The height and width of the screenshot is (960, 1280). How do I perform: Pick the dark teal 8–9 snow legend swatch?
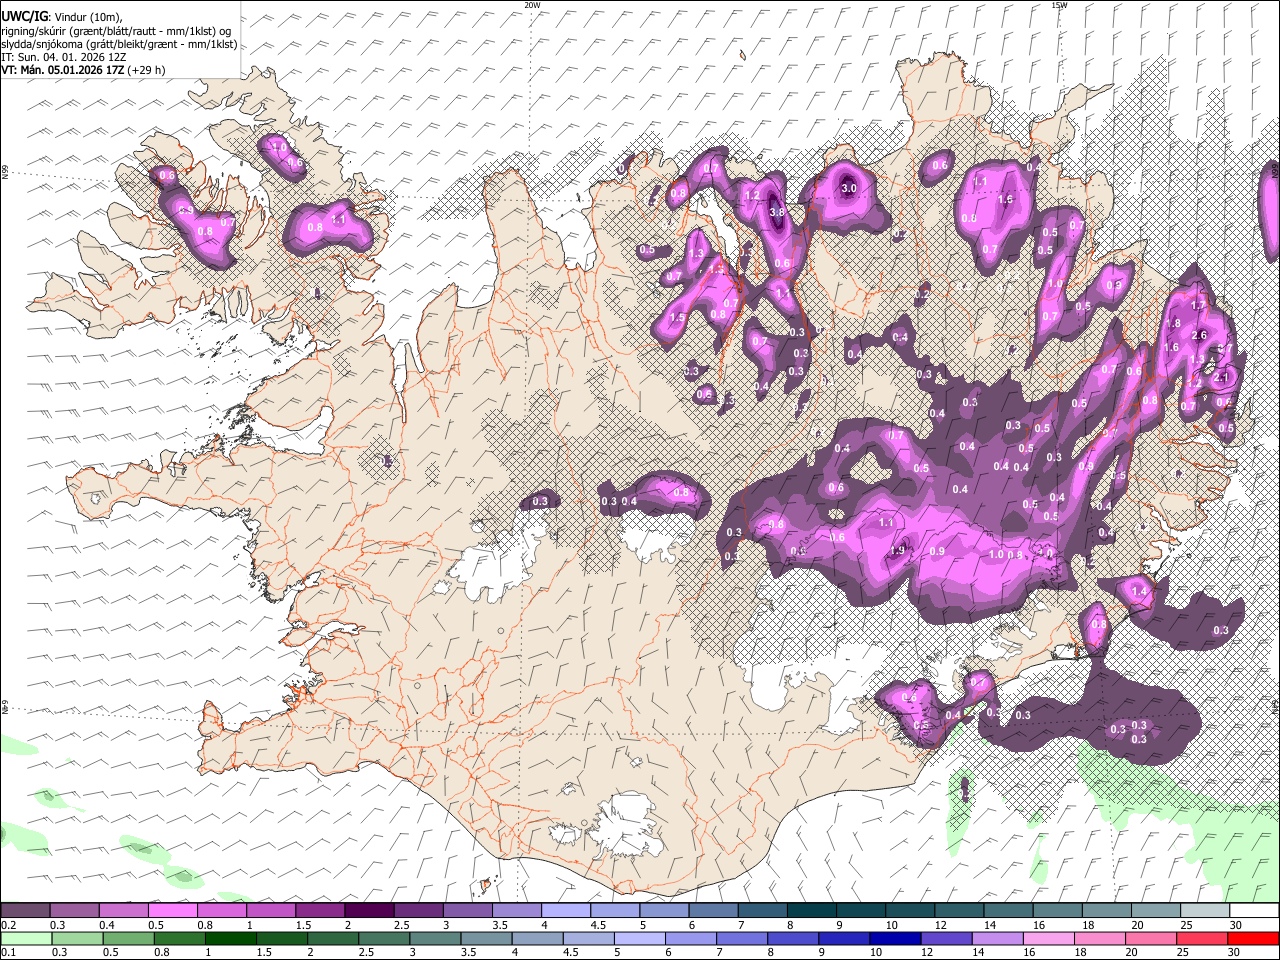coord(810,911)
